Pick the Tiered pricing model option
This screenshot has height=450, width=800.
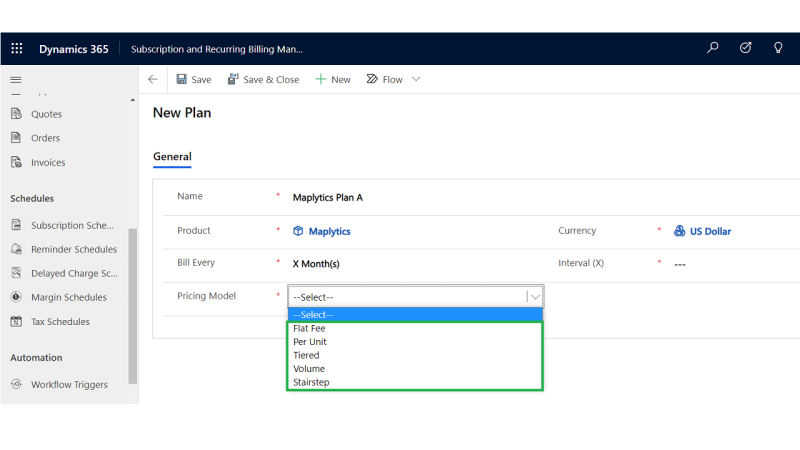(306, 355)
